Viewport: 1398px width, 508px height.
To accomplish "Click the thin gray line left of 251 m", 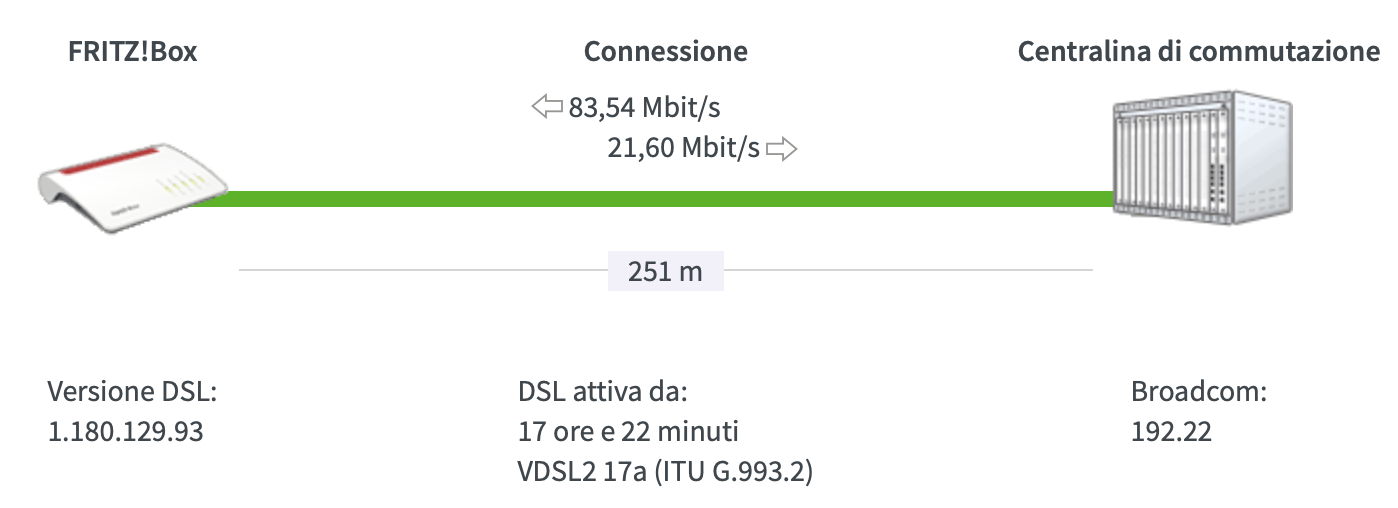I will click(422, 270).
